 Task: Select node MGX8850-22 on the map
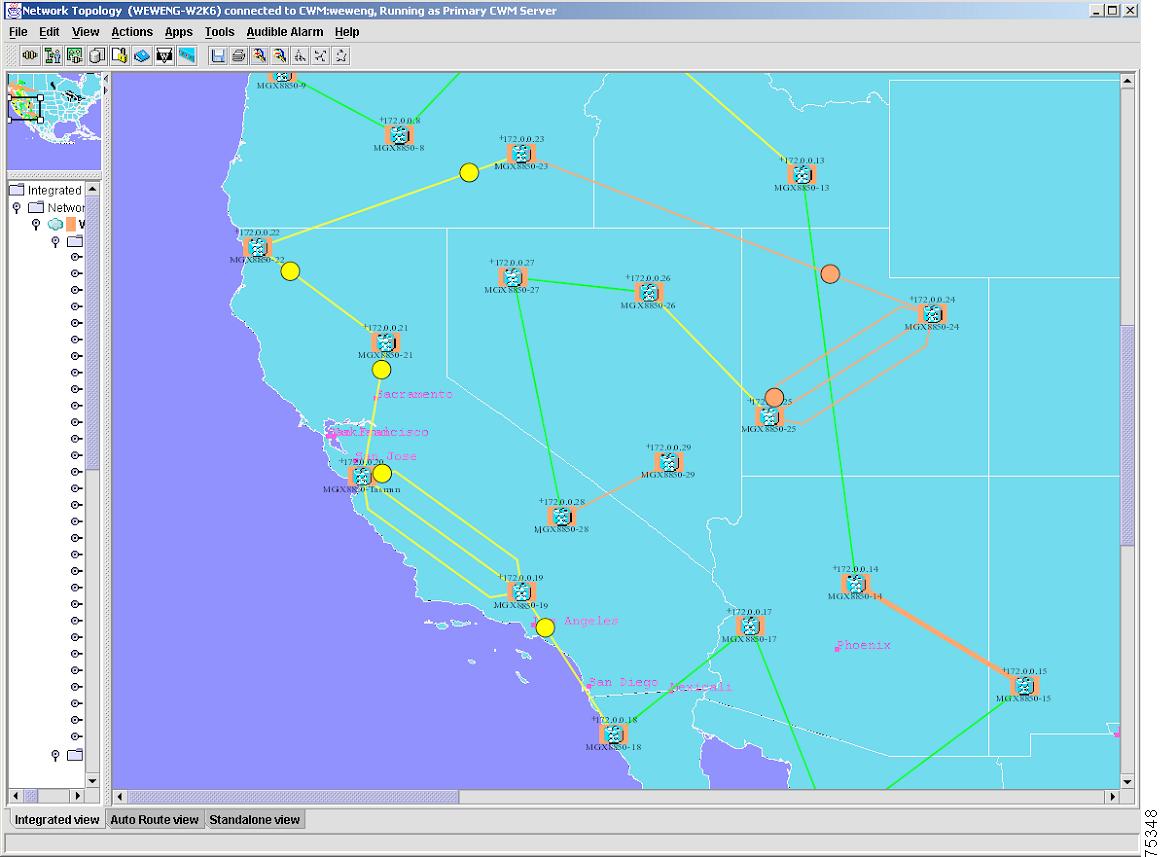click(x=257, y=247)
